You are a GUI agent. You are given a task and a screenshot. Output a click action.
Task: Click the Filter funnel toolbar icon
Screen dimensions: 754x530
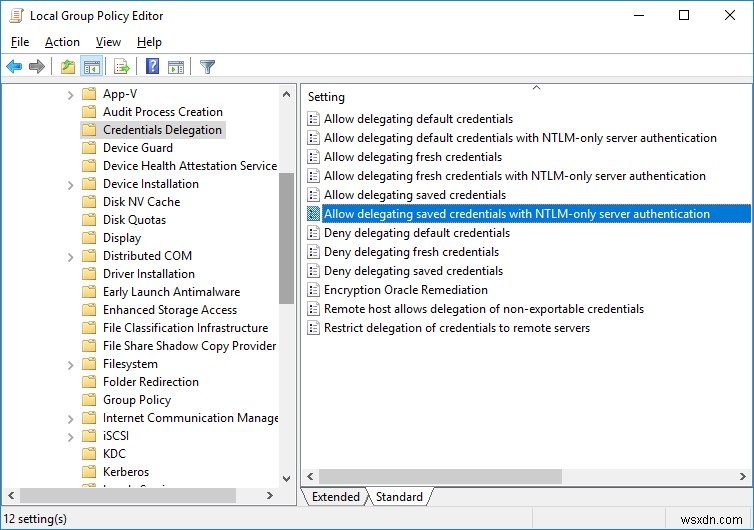coord(207,66)
